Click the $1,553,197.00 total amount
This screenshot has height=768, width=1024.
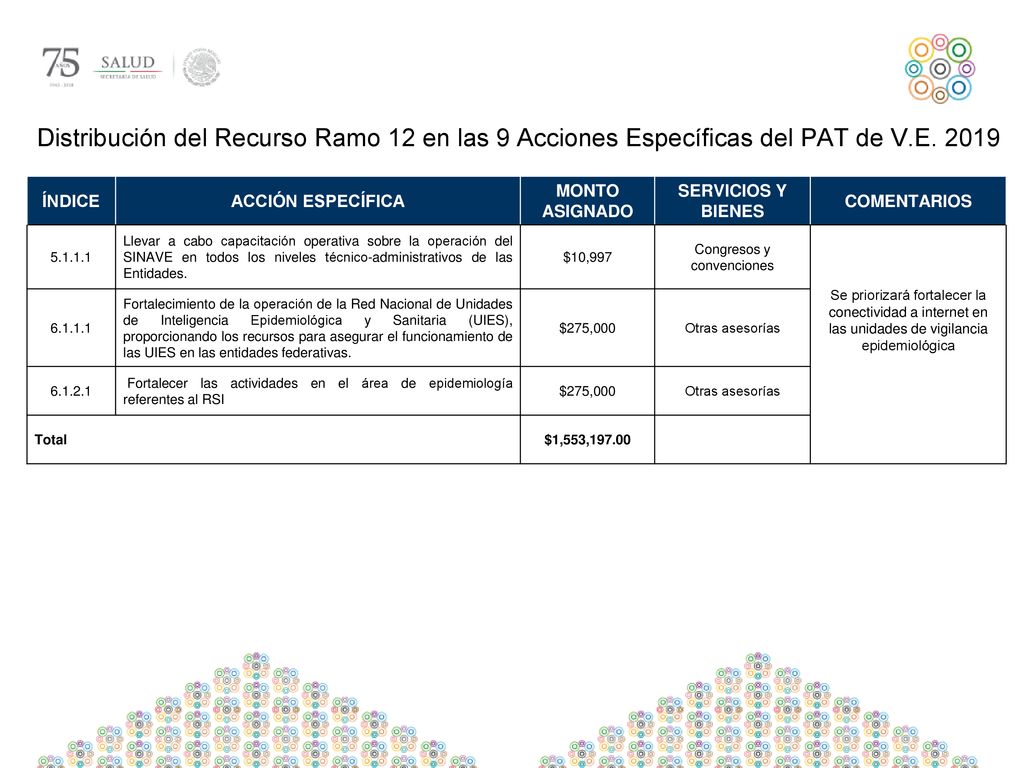pos(587,440)
